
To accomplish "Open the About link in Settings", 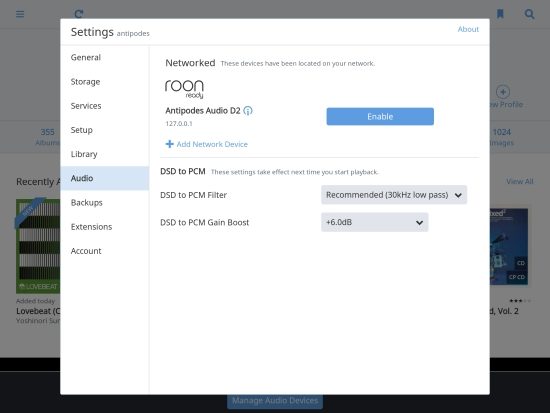I will (468, 29).
